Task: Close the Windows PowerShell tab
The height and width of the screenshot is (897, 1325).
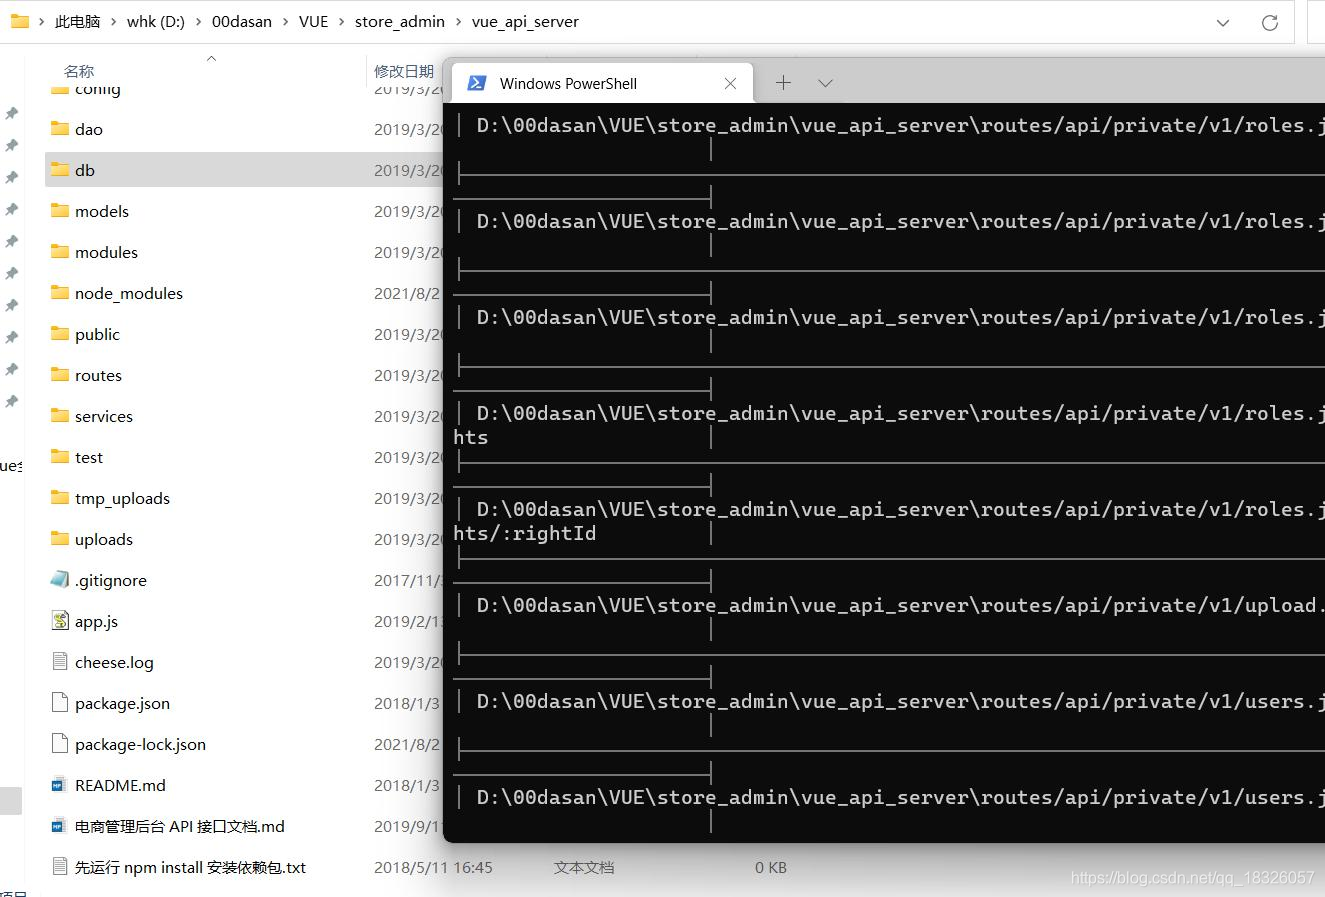Action: [730, 83]
